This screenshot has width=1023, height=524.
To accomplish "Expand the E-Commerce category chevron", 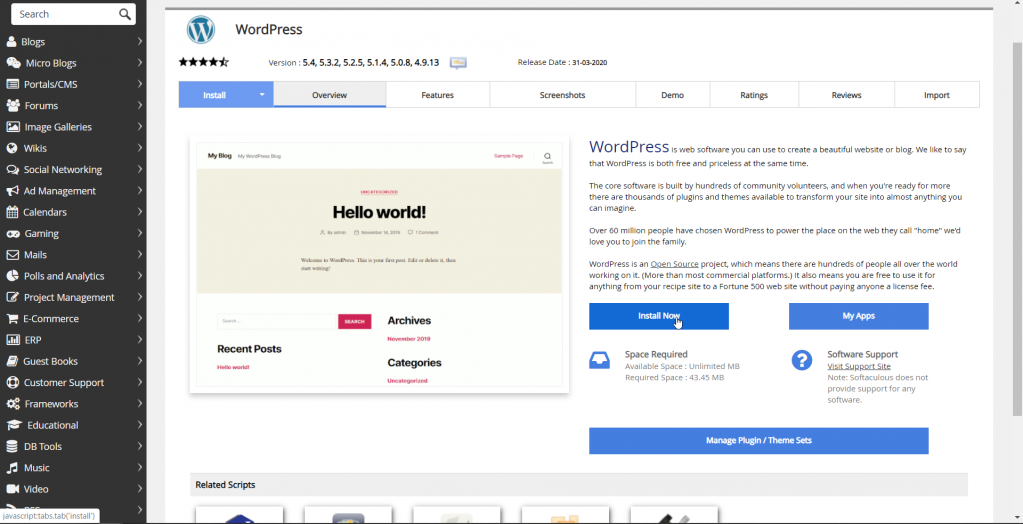I will pos(140,319).
